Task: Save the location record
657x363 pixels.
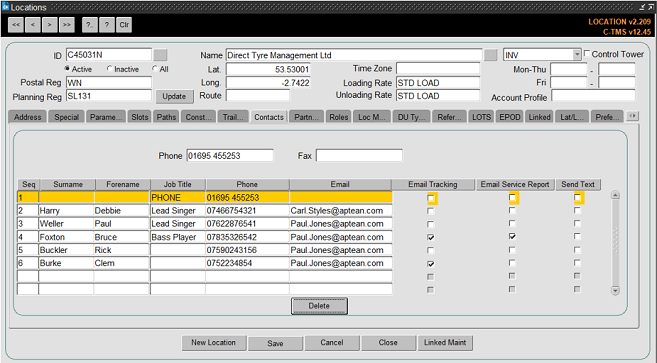Action: [x=275, y=343]
